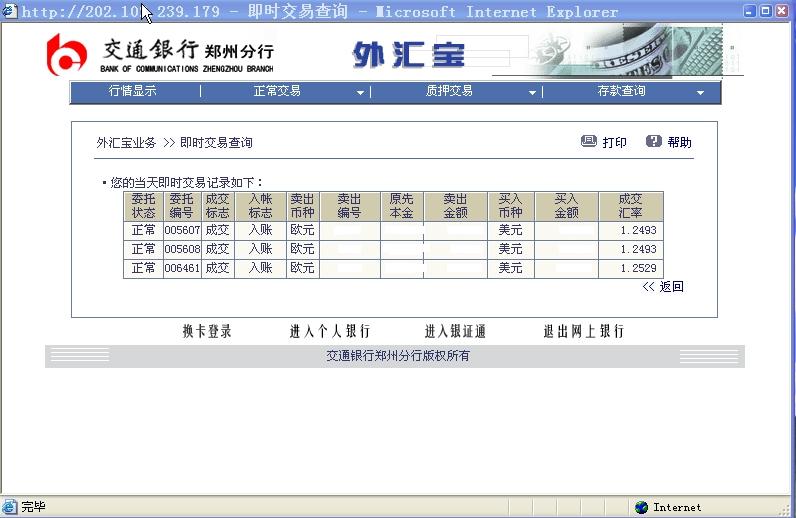Click the 卖出编号 column header
The height and width of the screenshot is (518, 796).
(x=350, y=206)
